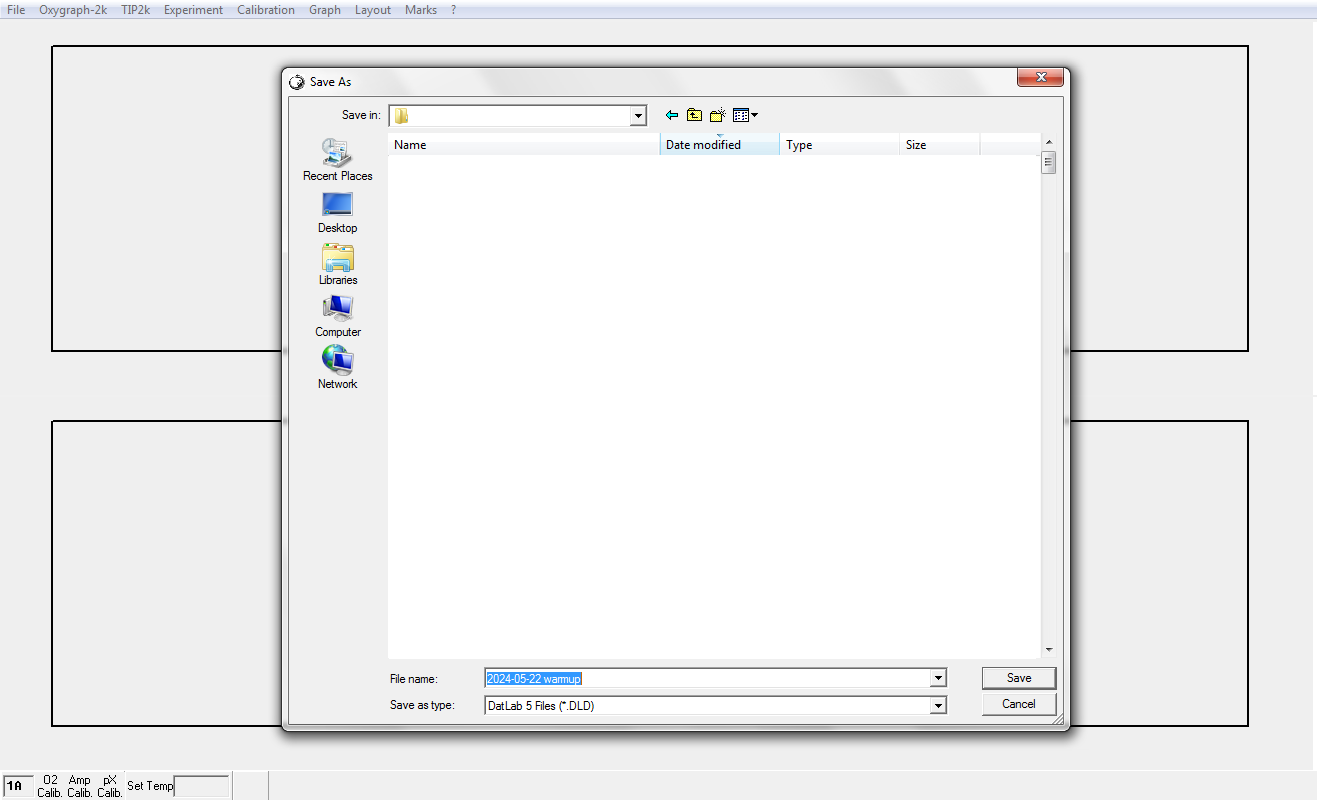Image resolution: width=1317 pixels, height=800 pixels.
Task: Open the Experiment menu
Action: click(x=193, y=10)
